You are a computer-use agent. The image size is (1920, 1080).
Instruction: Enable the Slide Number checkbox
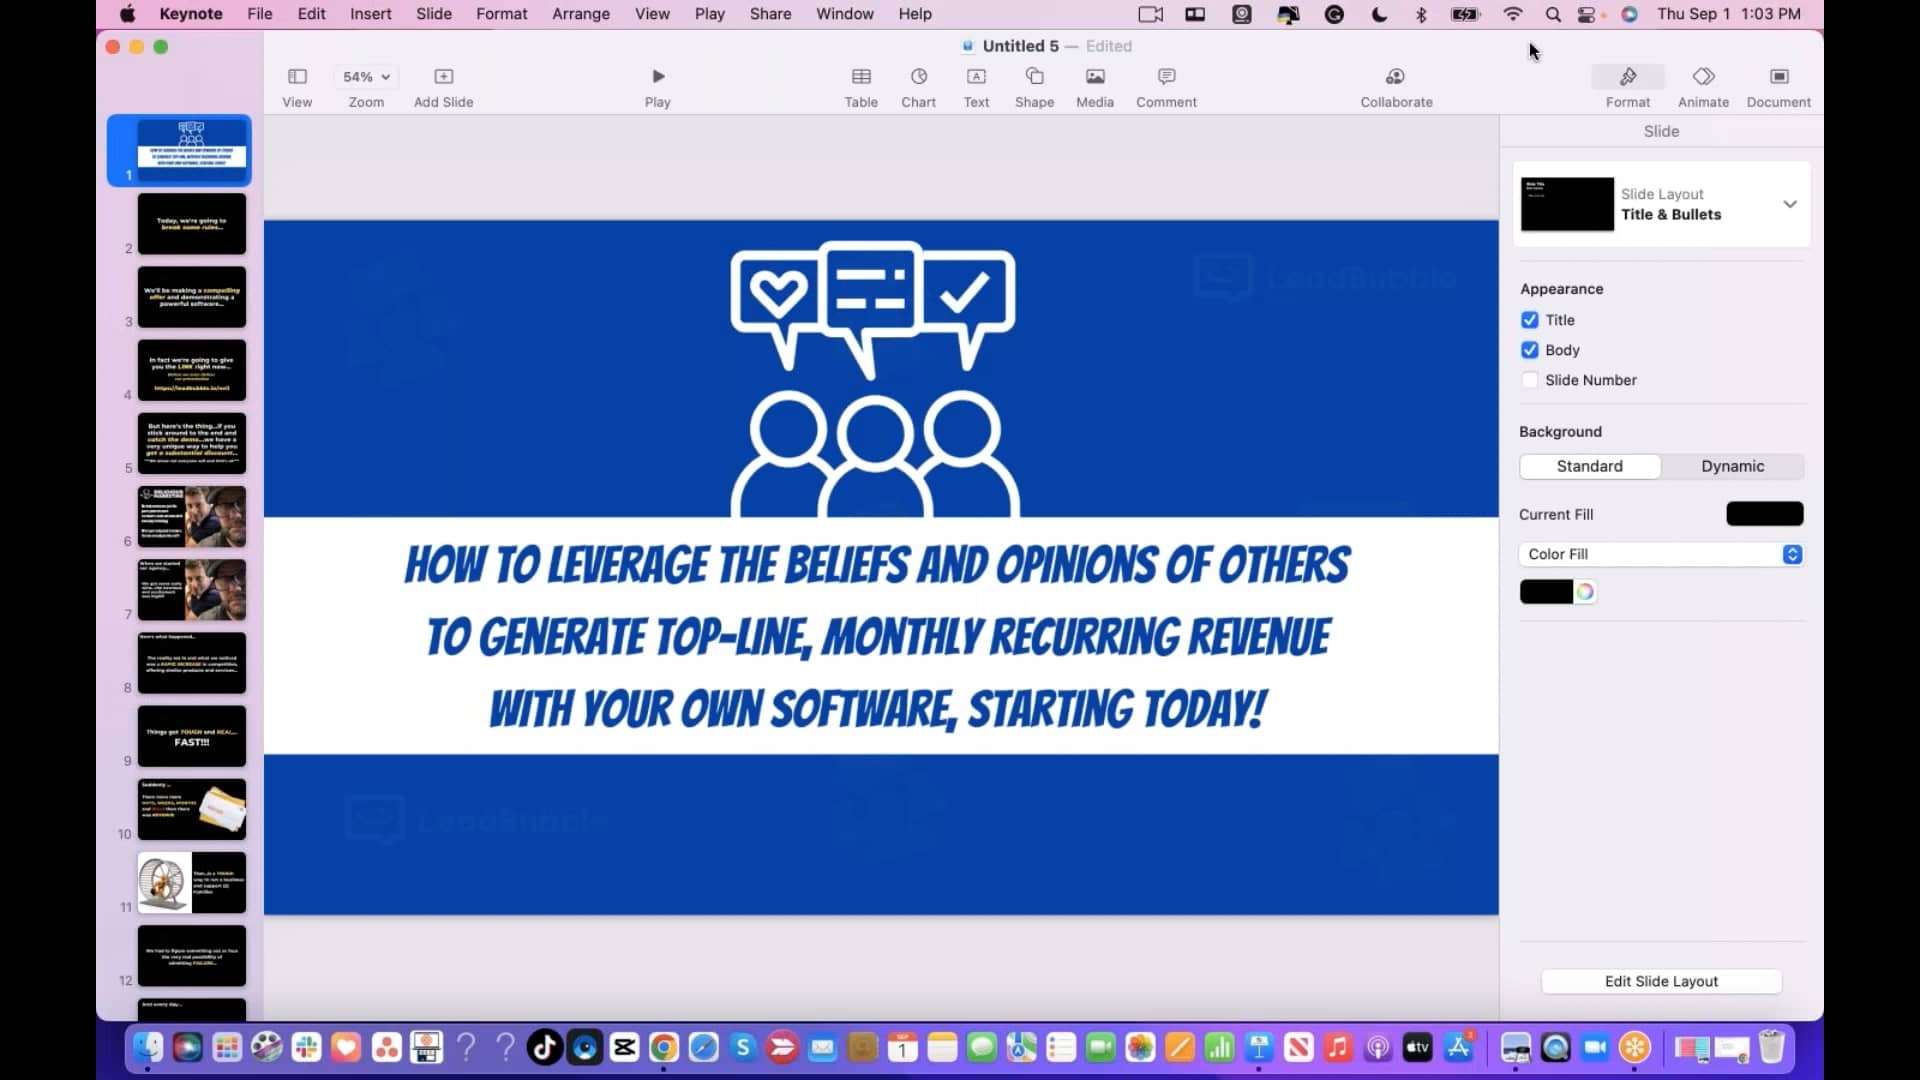[1531, 380]
